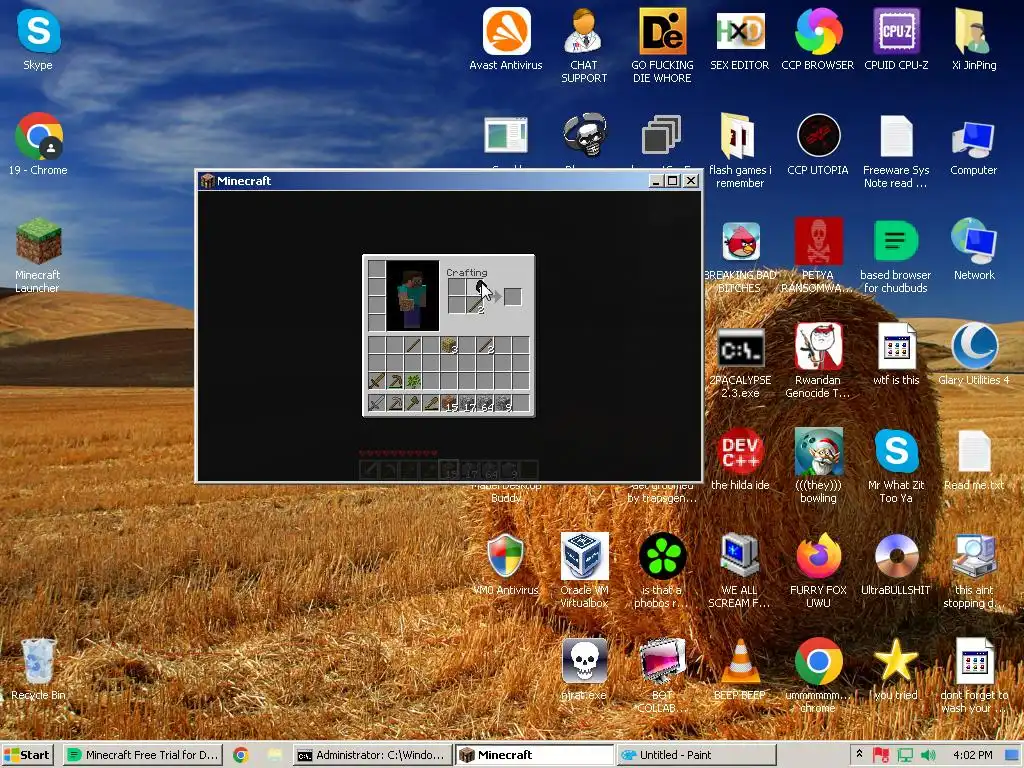Open Skype desktop shortcut
The width and height of the screenshot is (1024, 768).
coord(38,39)
